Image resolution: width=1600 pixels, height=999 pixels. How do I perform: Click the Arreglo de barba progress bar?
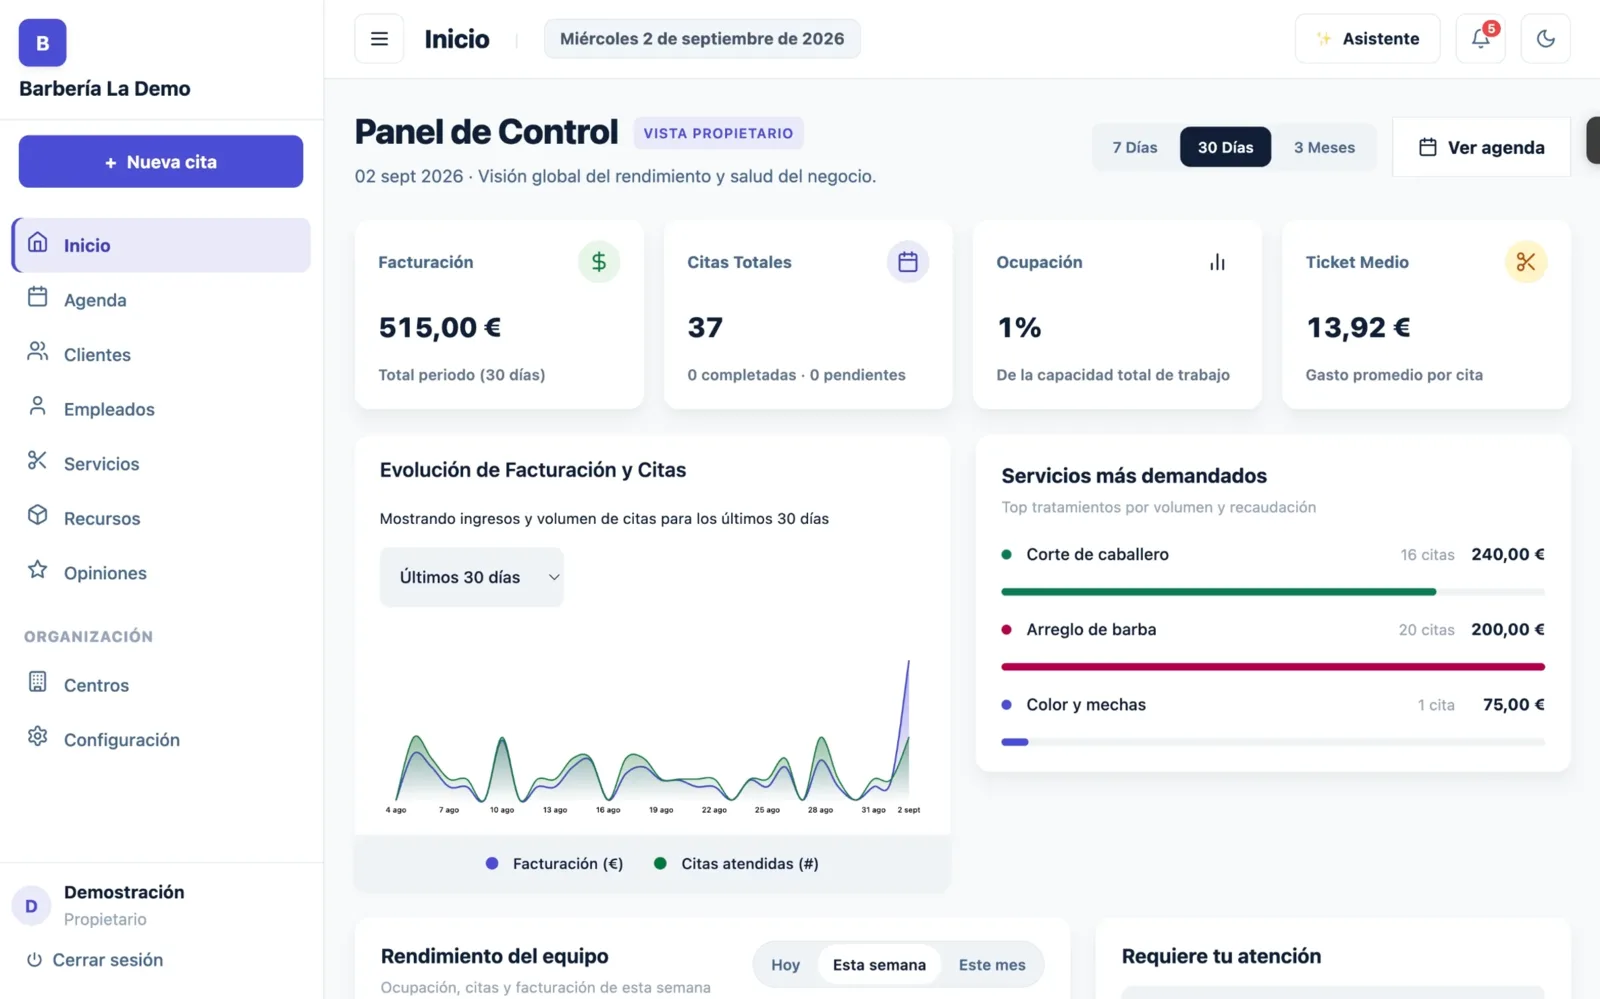(x=1273, y=667)
